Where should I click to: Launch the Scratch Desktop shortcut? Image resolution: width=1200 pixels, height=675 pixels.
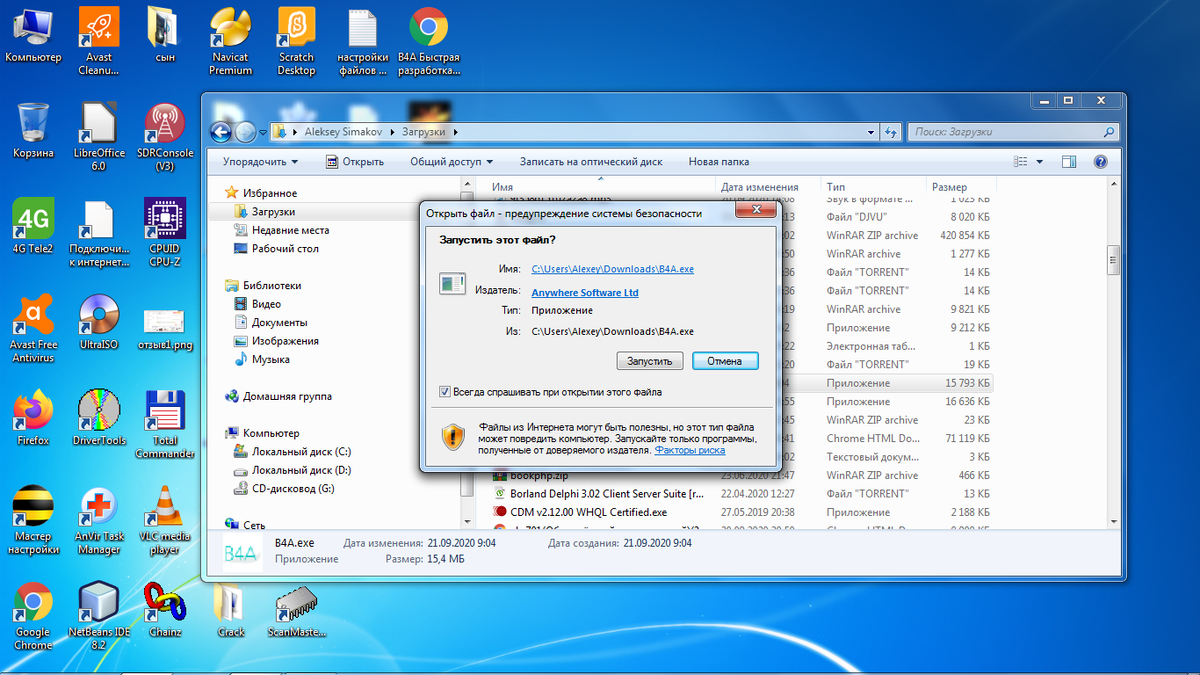tap(296, 40)
